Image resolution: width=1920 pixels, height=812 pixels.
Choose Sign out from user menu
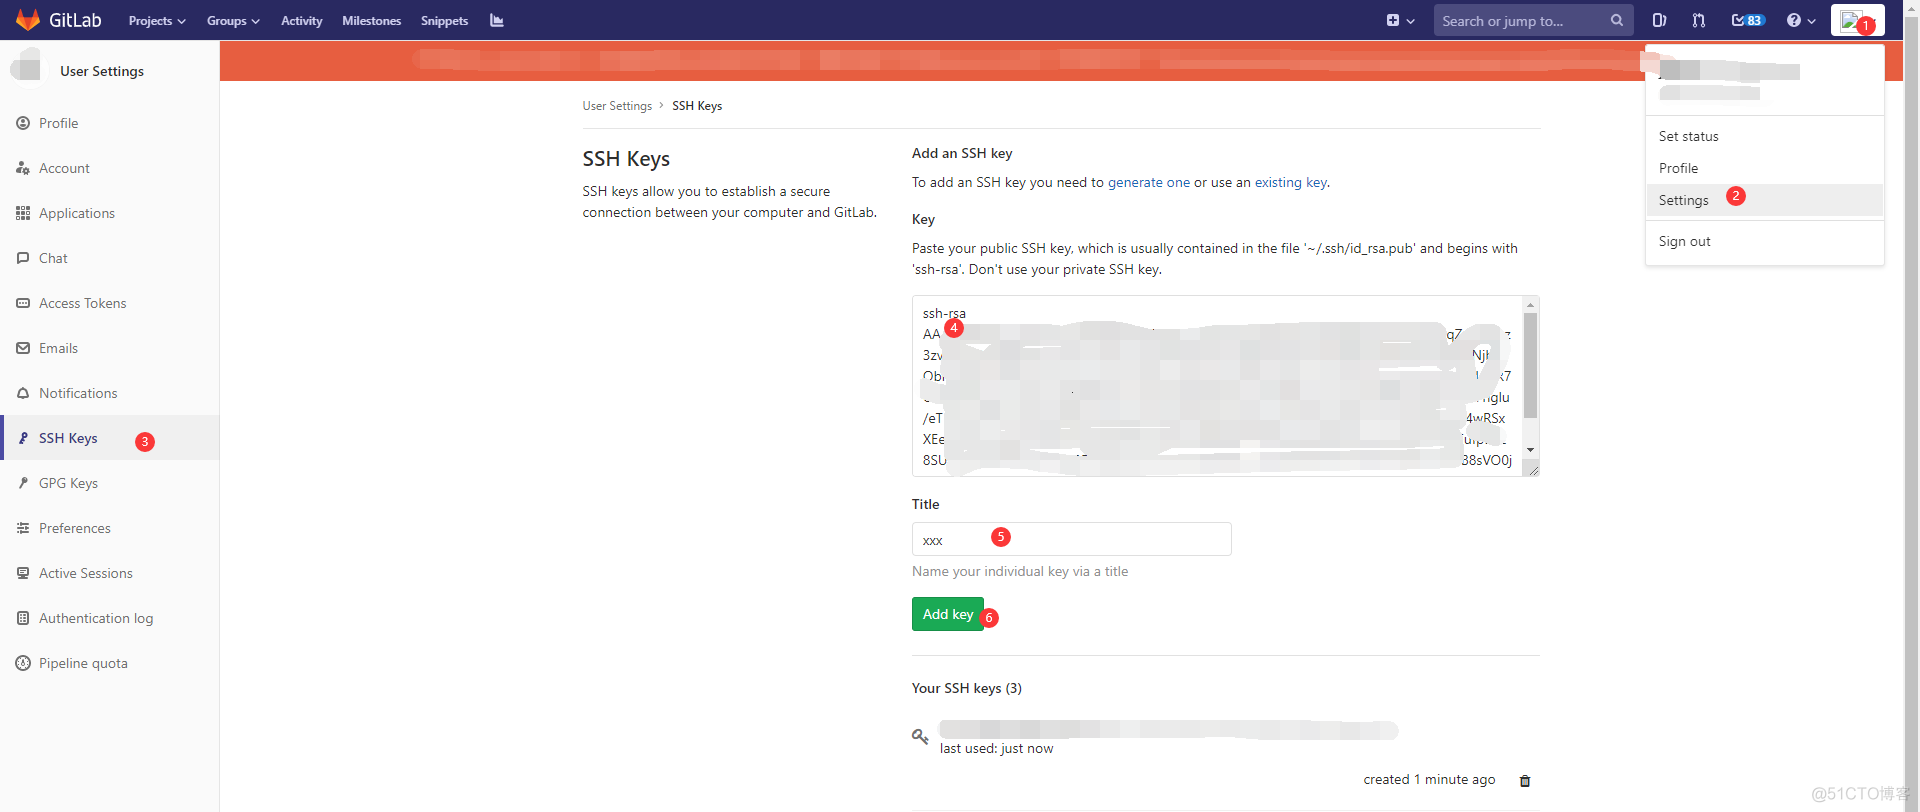point(1684,241)
